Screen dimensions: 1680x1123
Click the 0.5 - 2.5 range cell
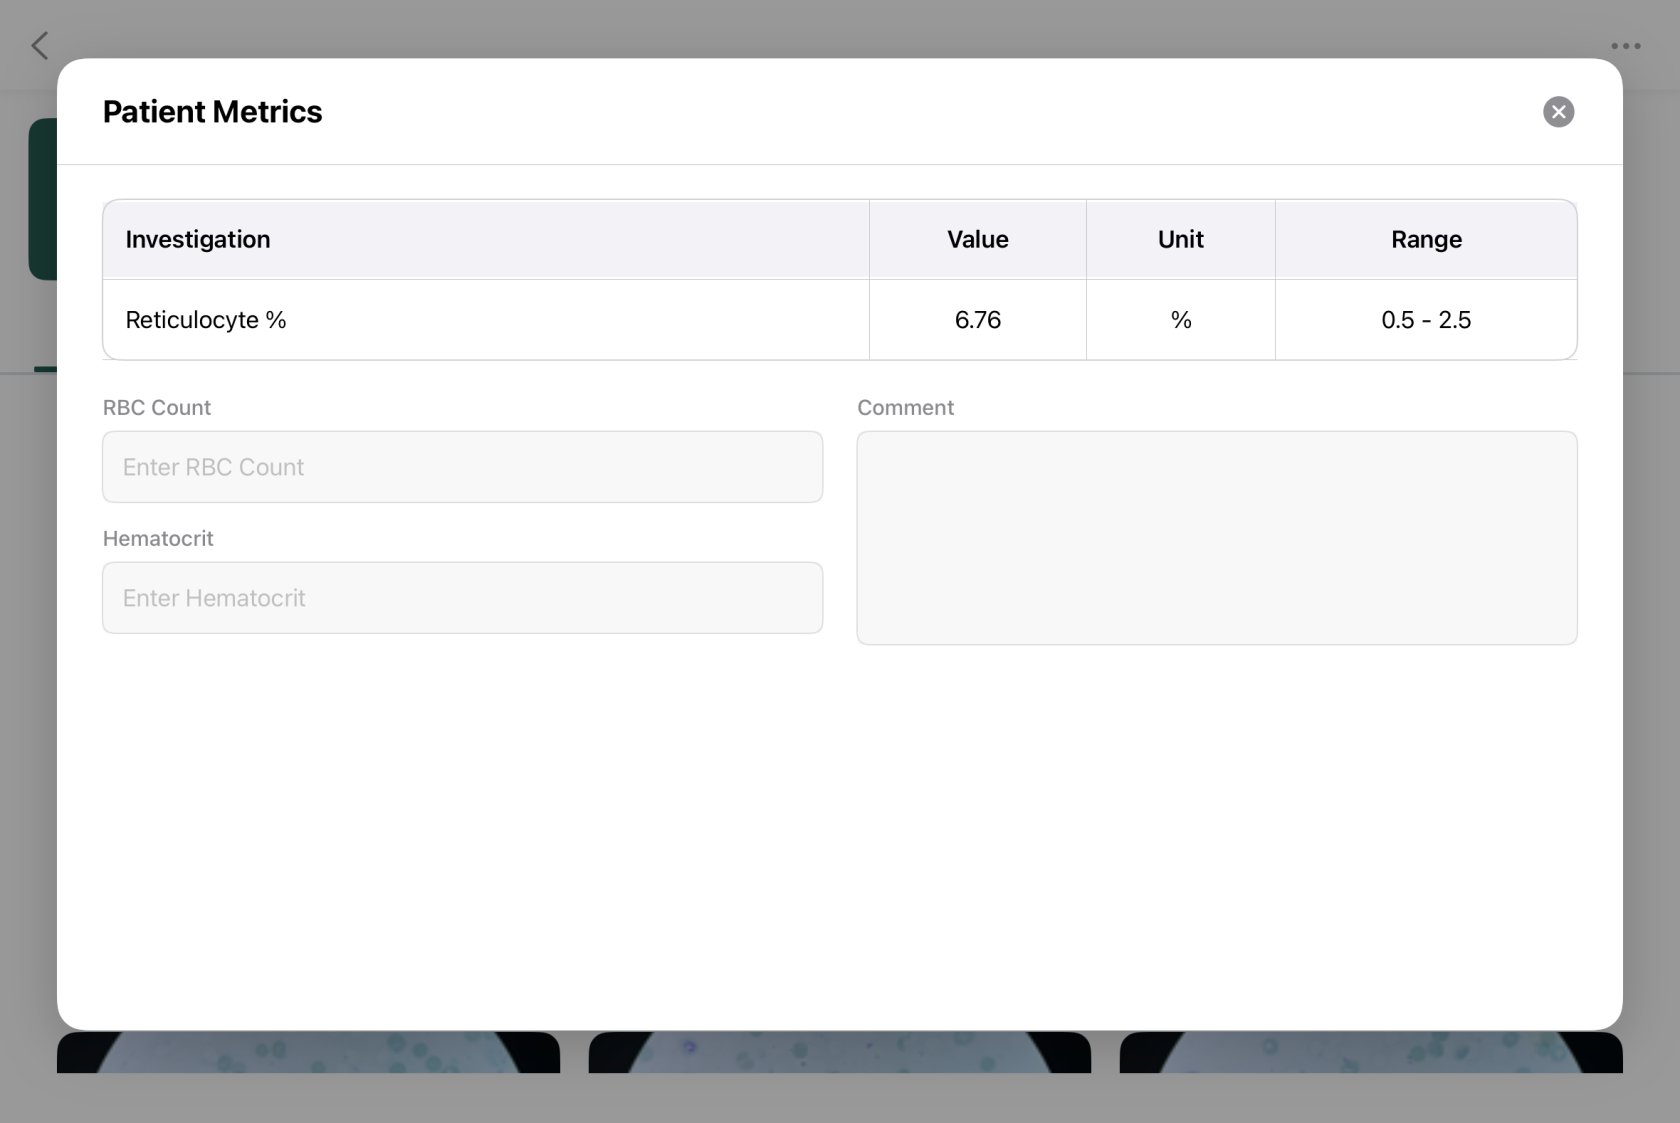1426,320
